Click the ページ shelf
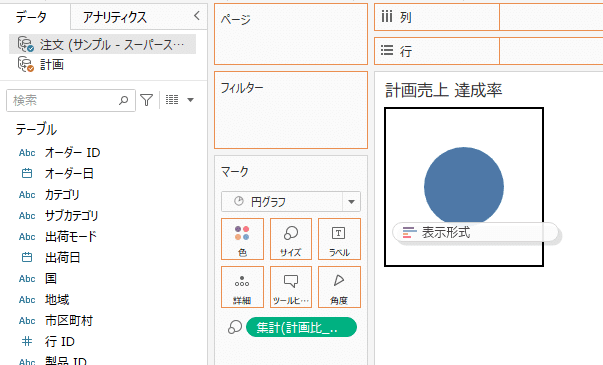The image size is (603, 365). tap(291, 34)
